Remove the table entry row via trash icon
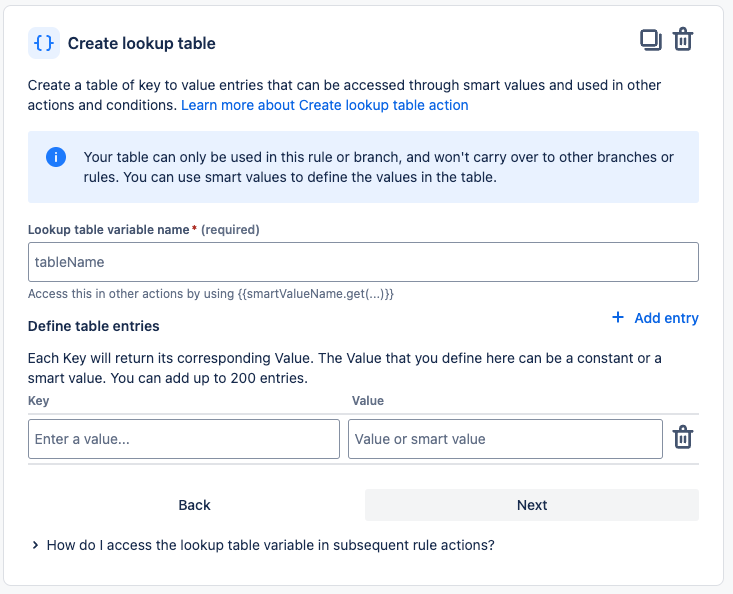The height and width of the screenshot is (594, 733). [683, 438]
